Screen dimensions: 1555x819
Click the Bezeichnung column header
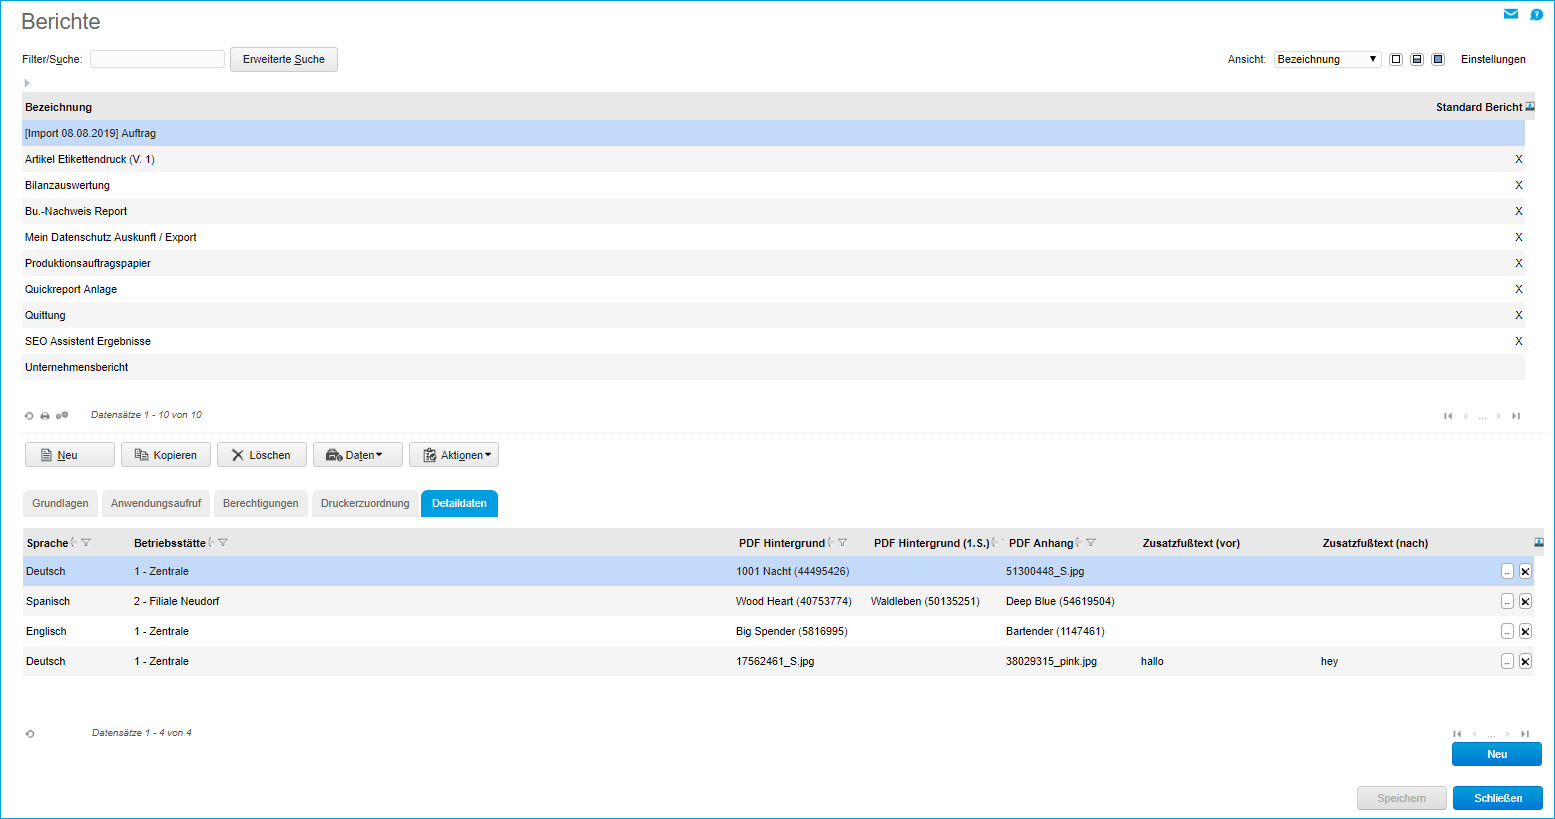pos(58,107)
